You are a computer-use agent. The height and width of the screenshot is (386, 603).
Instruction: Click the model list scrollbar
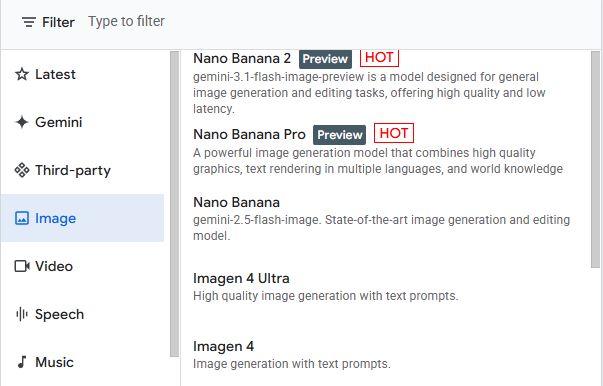point(596,159)
